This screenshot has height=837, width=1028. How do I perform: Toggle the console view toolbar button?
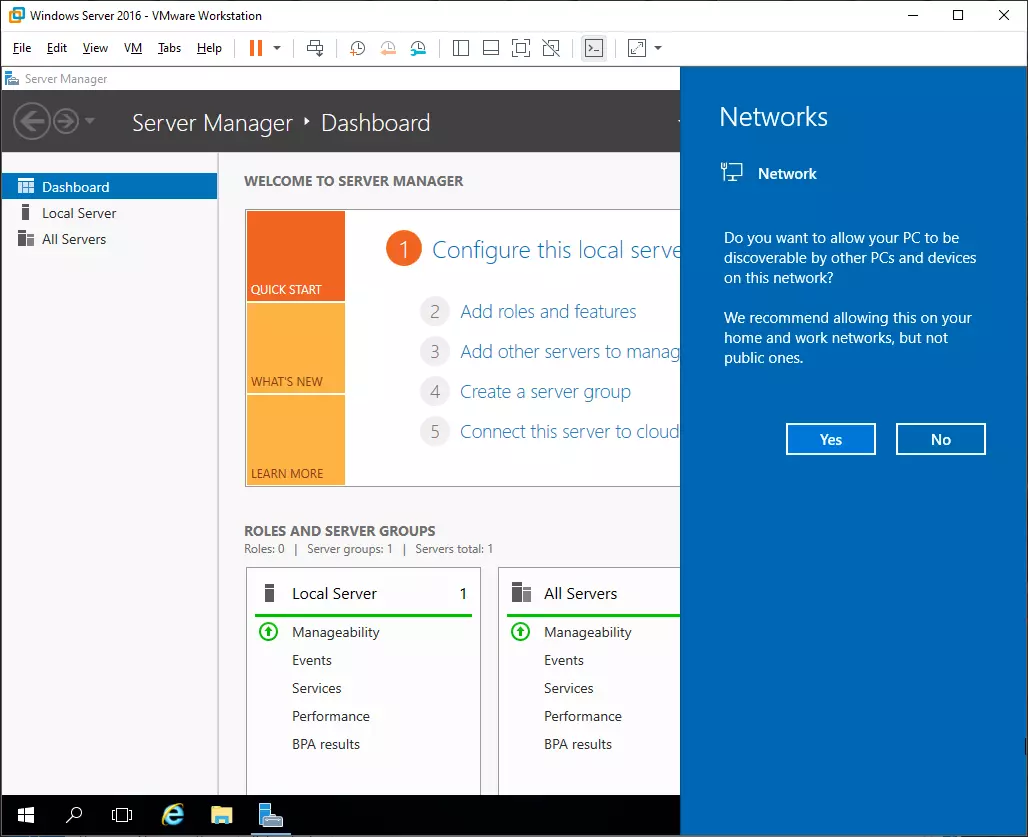point(594,48)
